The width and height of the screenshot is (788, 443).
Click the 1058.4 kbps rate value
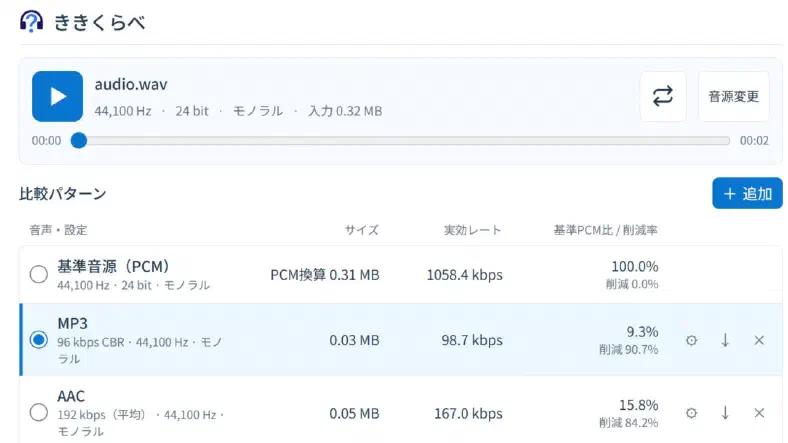tap(465, 275)
